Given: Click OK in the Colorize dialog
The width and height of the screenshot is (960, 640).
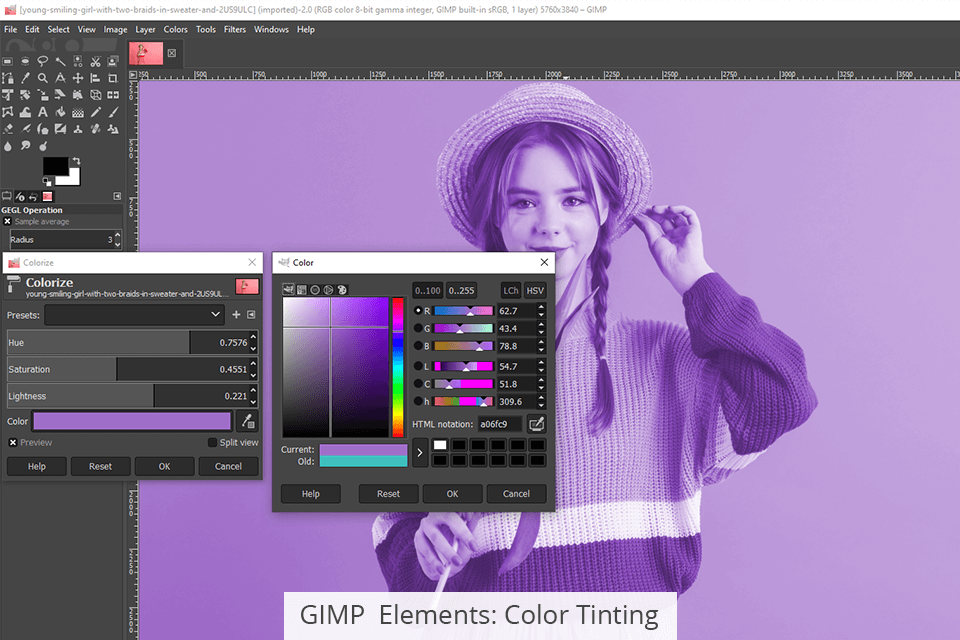Looking at the screenshot, I should coord(165,466).
